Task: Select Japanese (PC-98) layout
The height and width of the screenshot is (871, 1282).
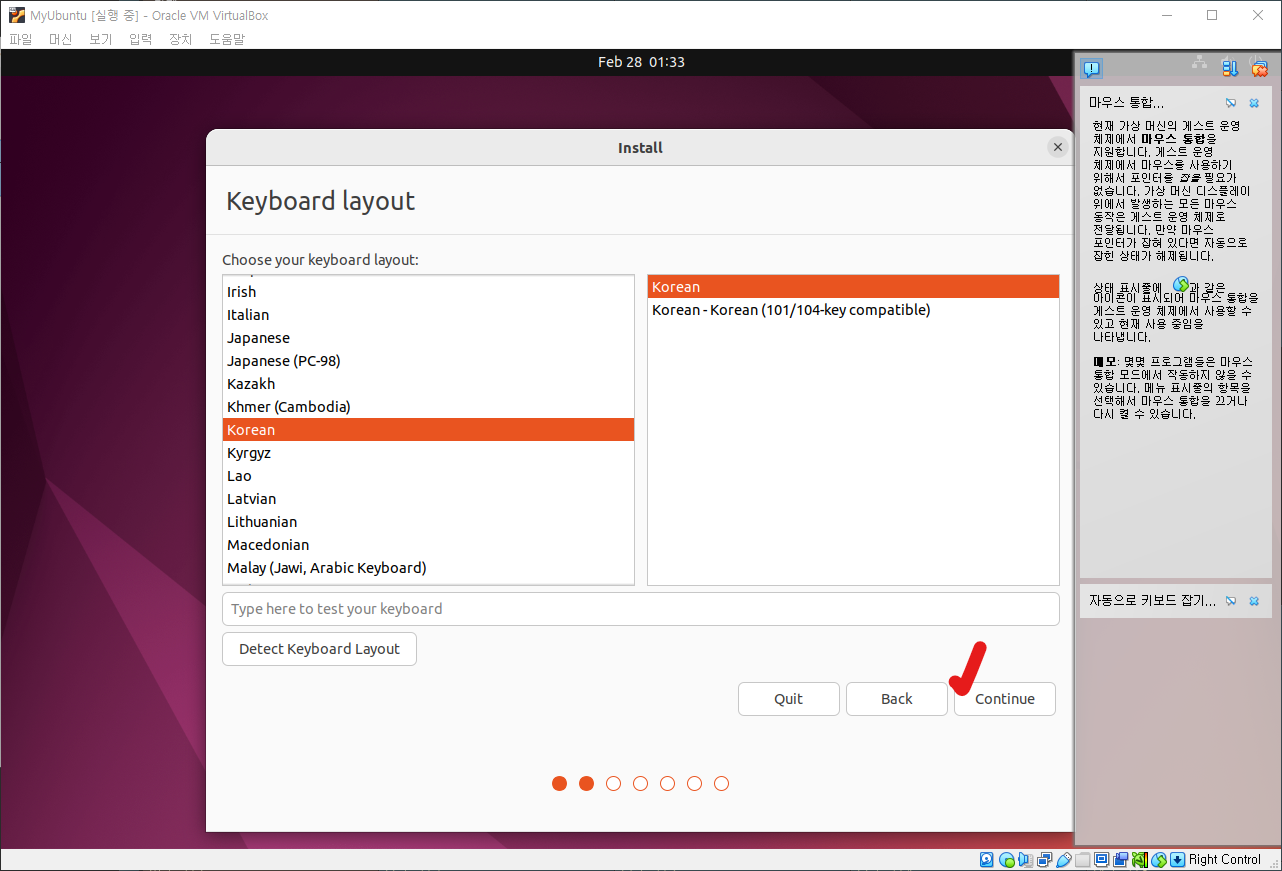Action: 428,361
